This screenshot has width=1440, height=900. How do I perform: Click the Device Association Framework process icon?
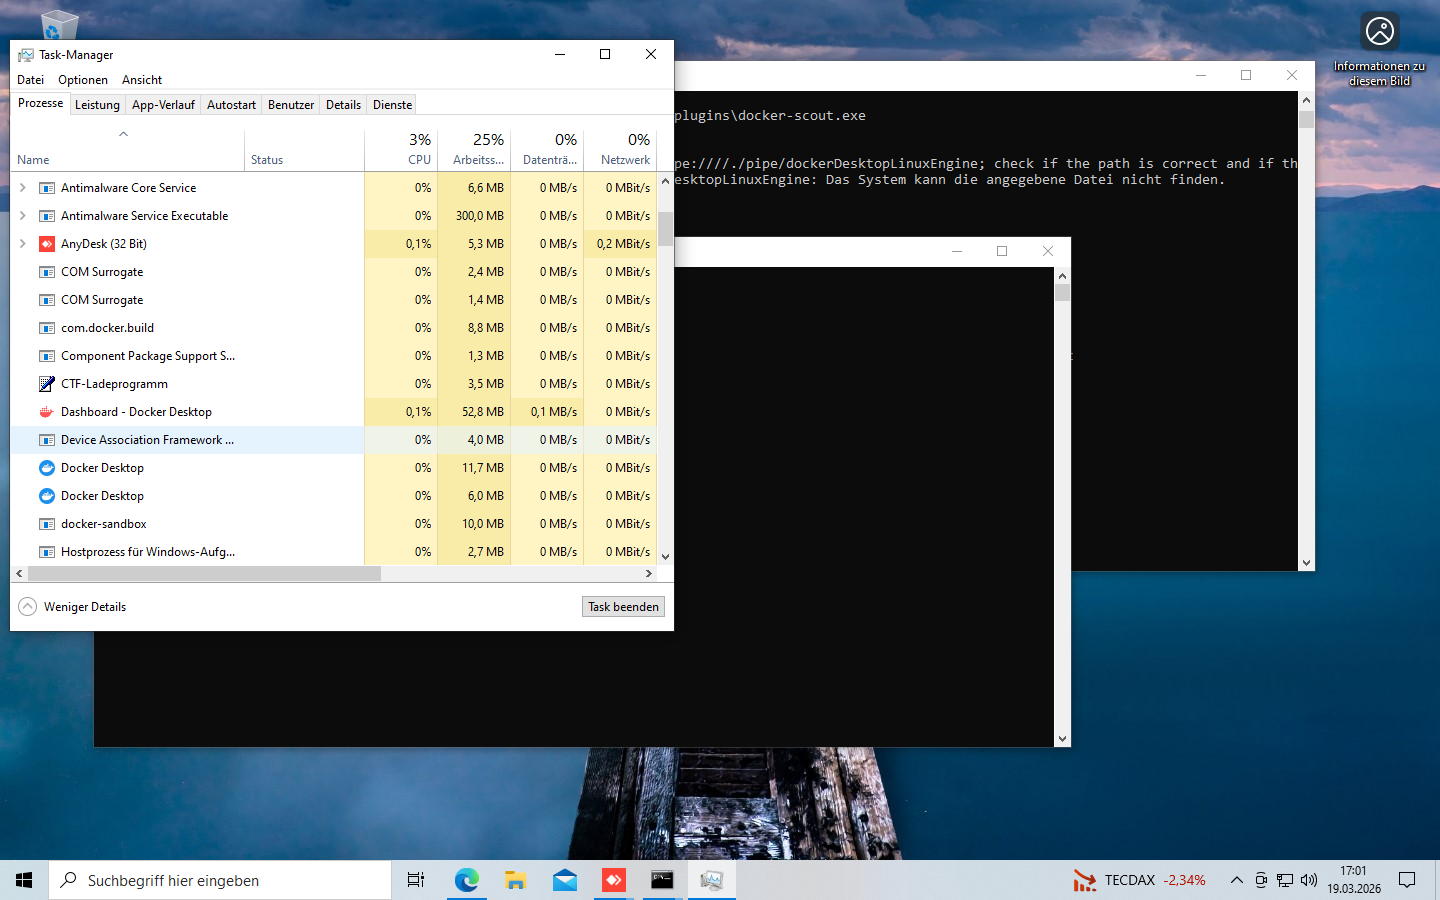coord(46,440)
